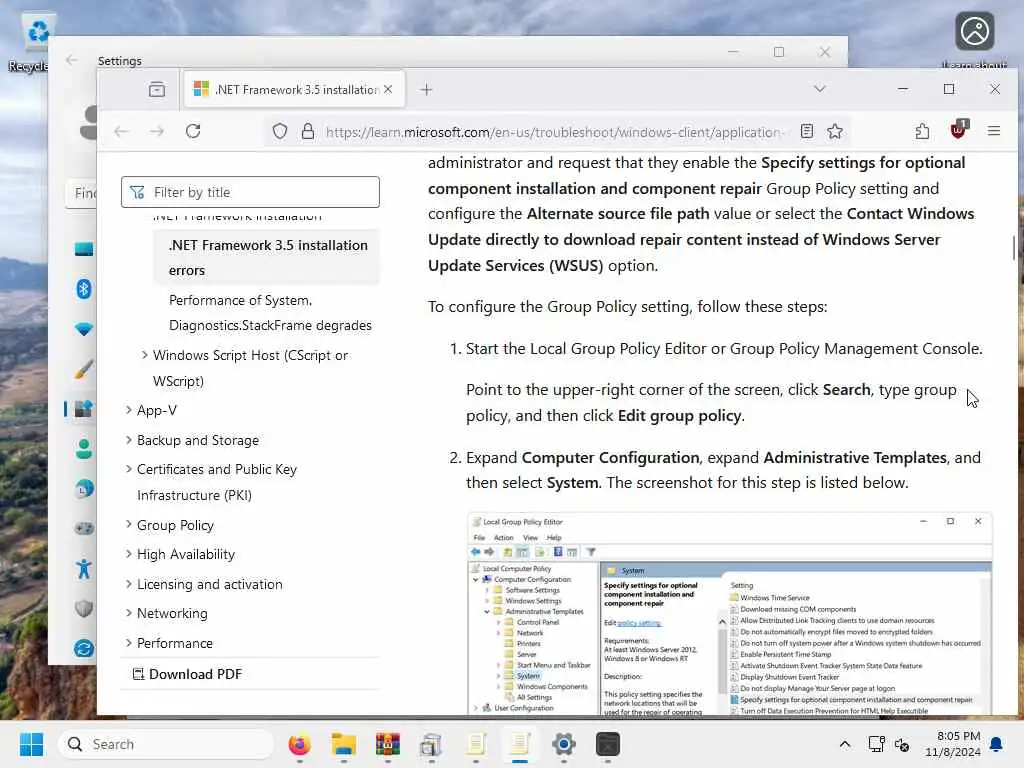Open Network wifi section in Settings sidebar

[84, 329]
